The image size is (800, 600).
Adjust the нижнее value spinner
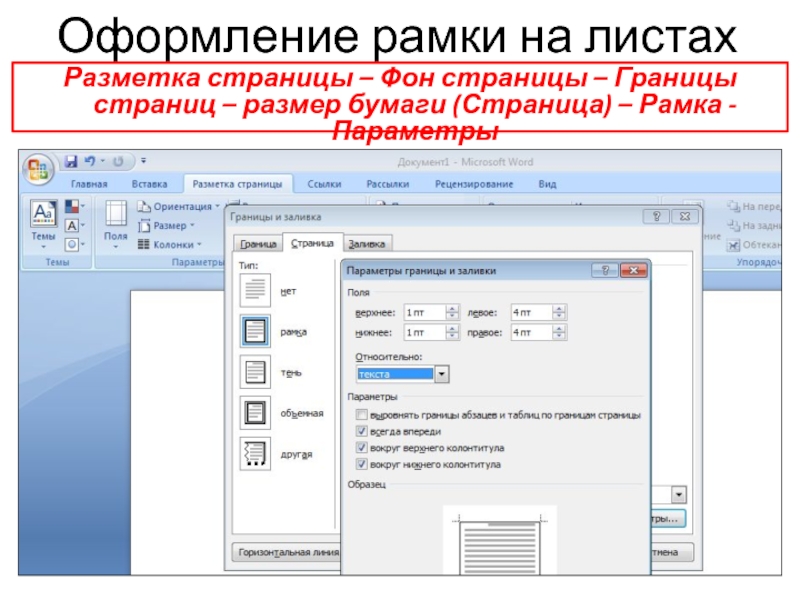pyautogui.click(x=453, y=333)
